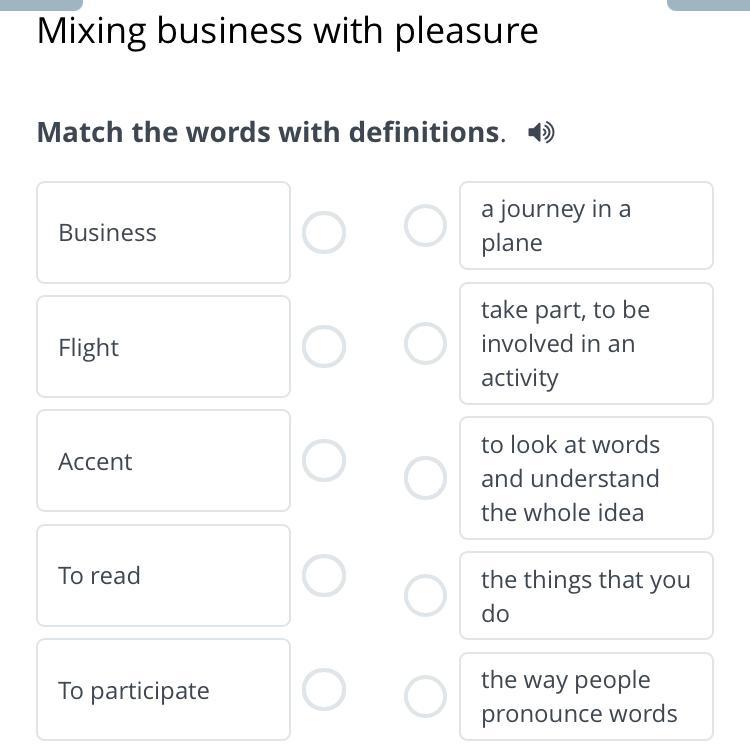The height and width of the screenshot is (750, 750).
Task: Click the Business word card
Action: pyautogui.click(x=163, y=233)
